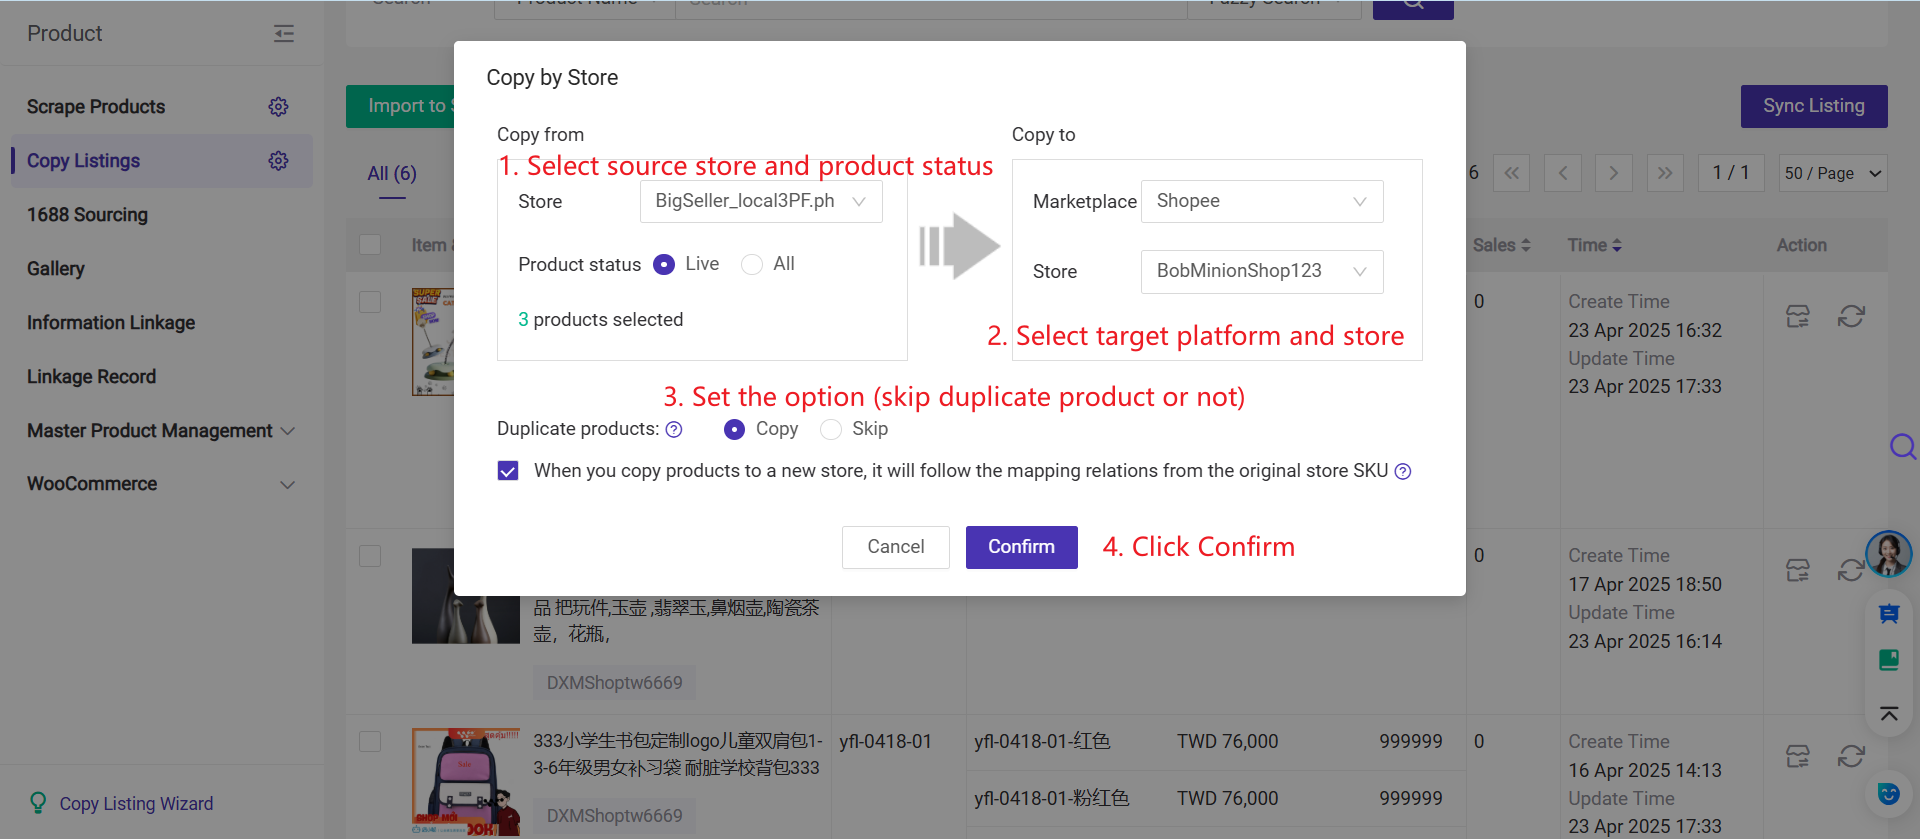
Task: Click 'yfl-0418-01-红色' variant cell
Action: [1042, 742]
